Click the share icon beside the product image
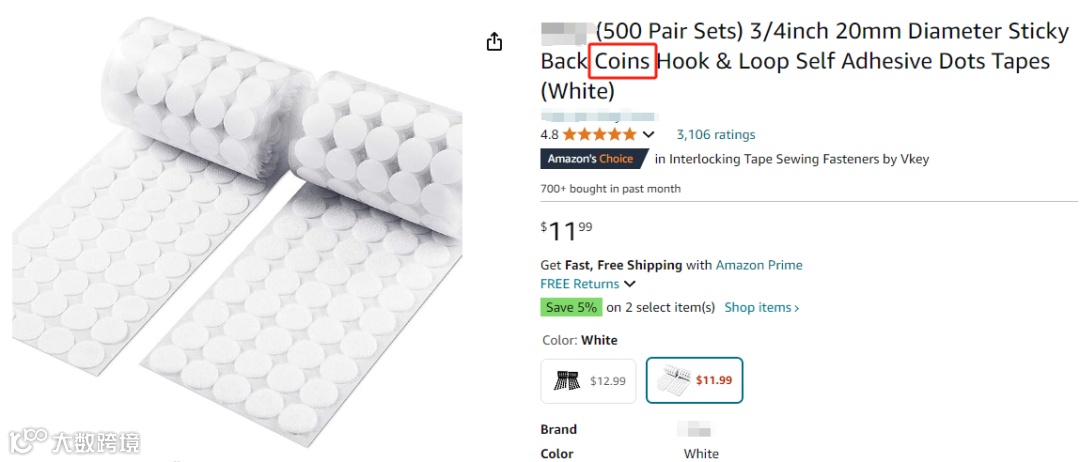The image size is (1080, 462). pos(494,42)
